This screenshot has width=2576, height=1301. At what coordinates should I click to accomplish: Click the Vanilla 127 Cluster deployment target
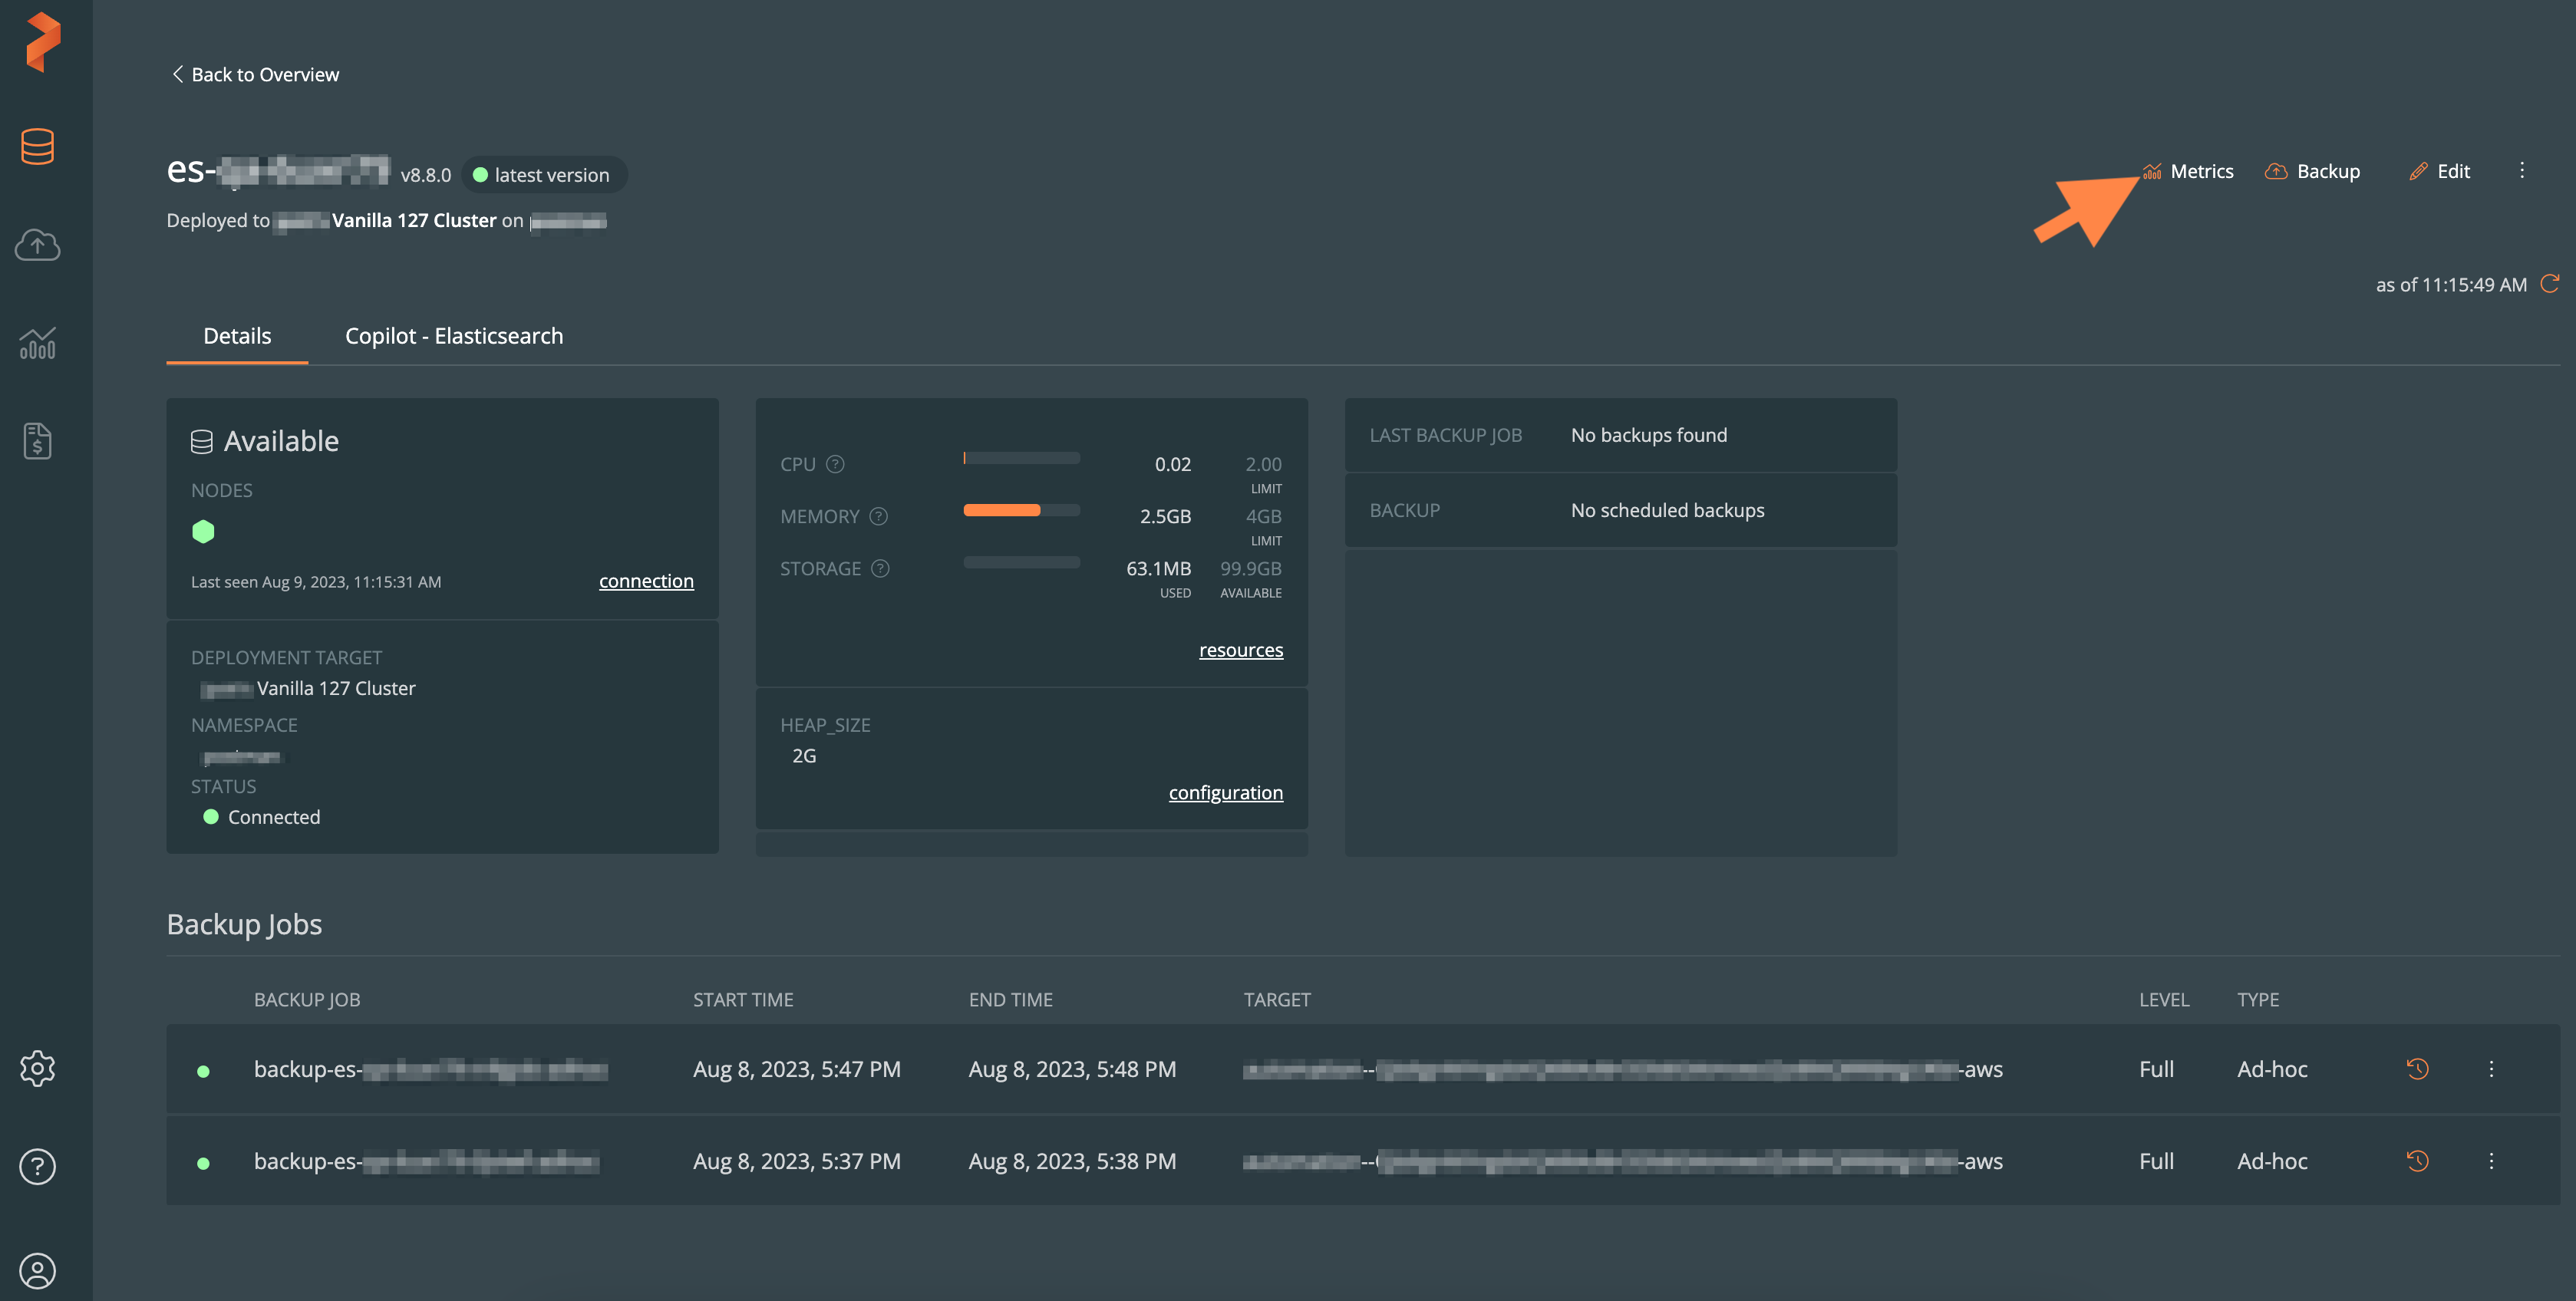coord(308,688)
